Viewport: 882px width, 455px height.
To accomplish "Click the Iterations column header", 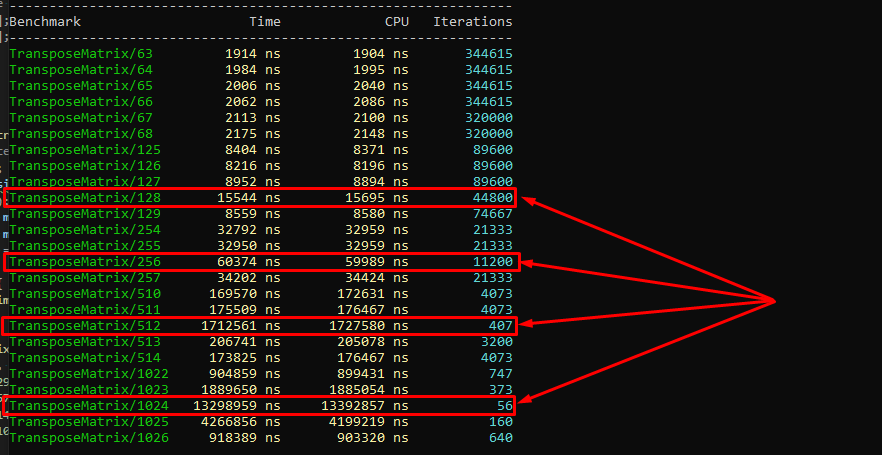I will click(473, 21).
